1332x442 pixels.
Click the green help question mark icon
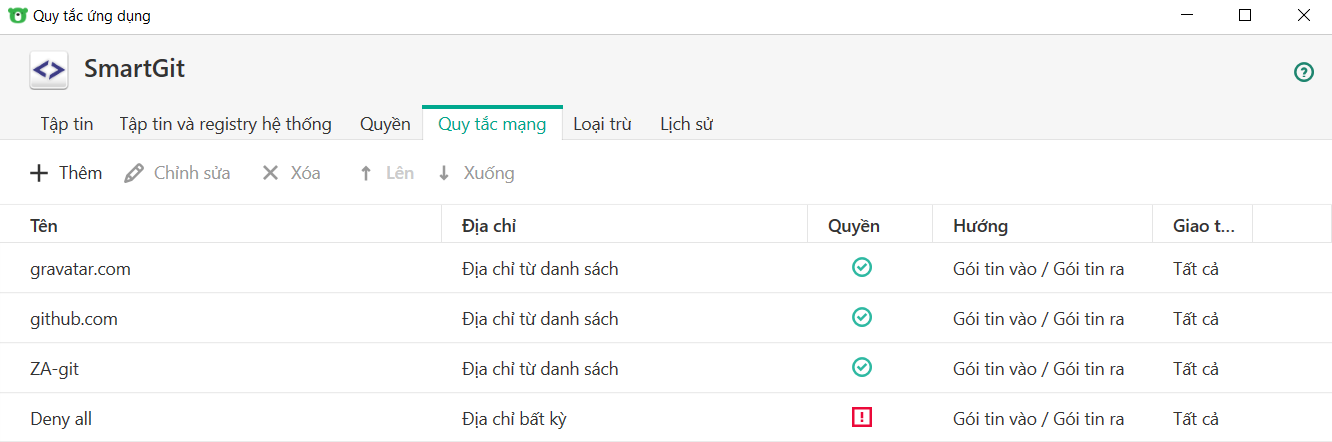[1303, 72]
